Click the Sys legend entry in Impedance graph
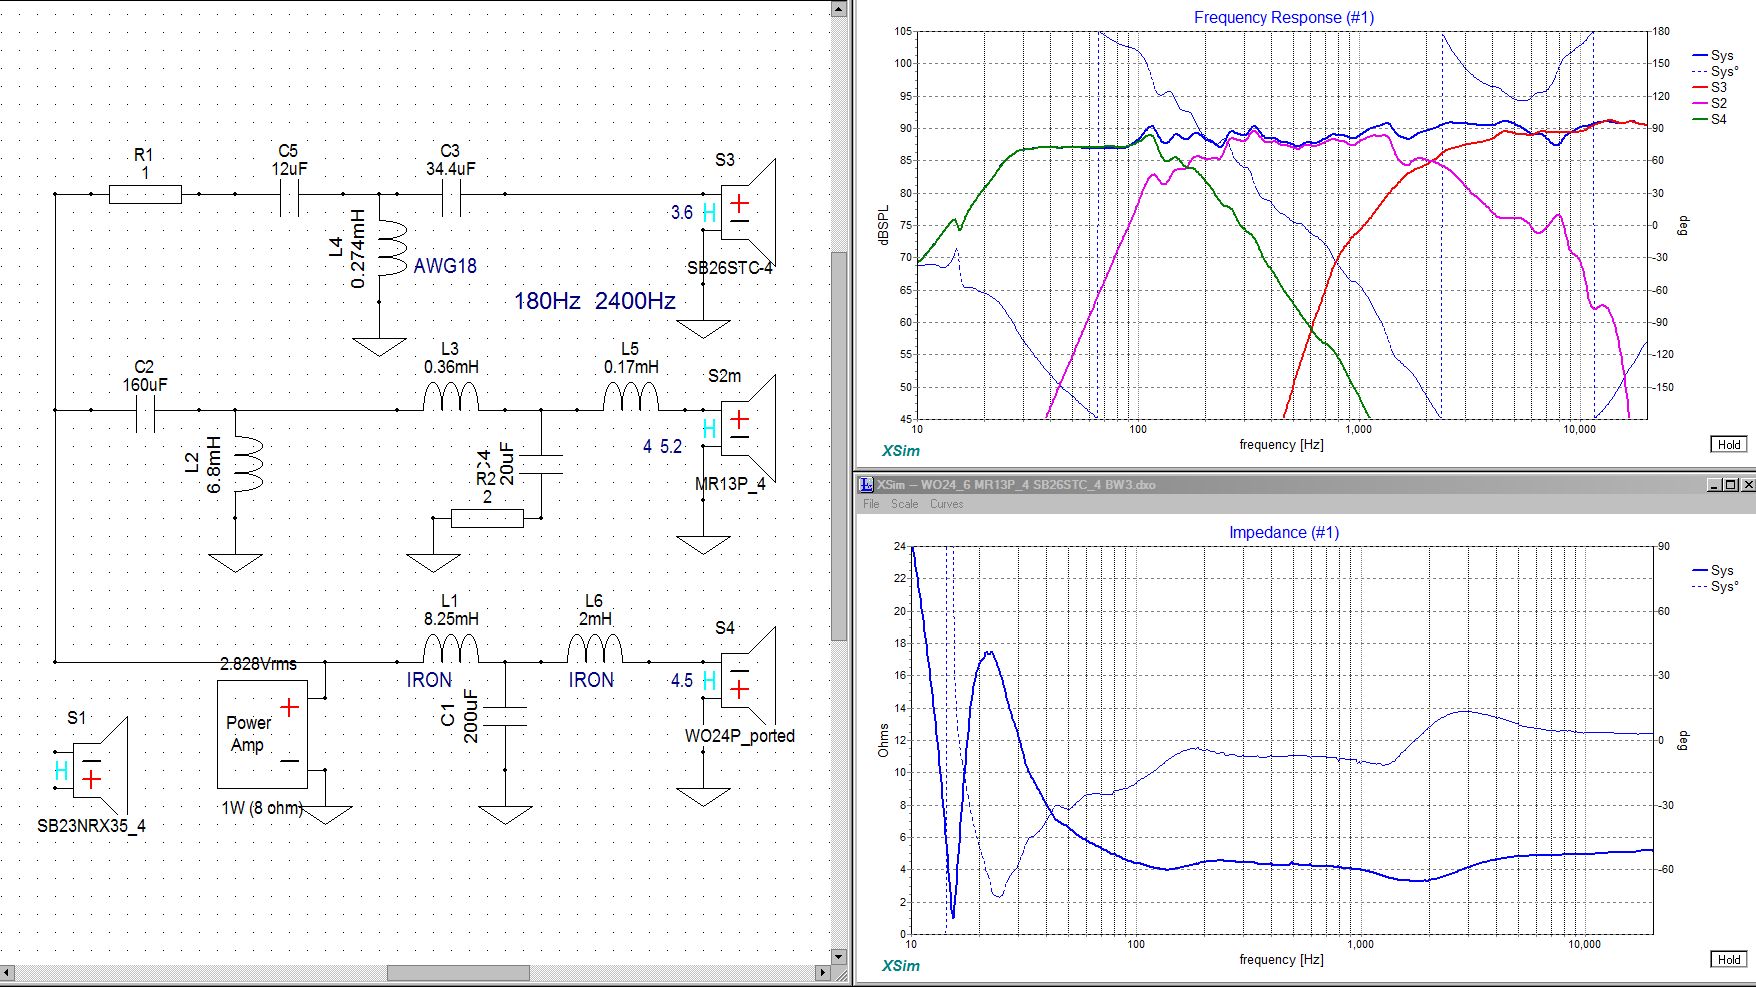This screenshot has height=987, width=1756. pyautogui.click(x=1712, y=571)
